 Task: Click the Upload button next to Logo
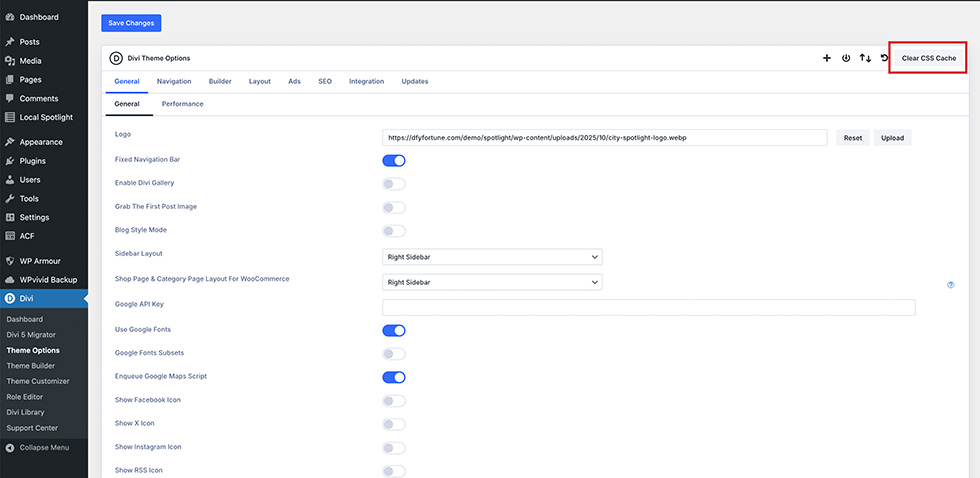click(x=892, y=138)
